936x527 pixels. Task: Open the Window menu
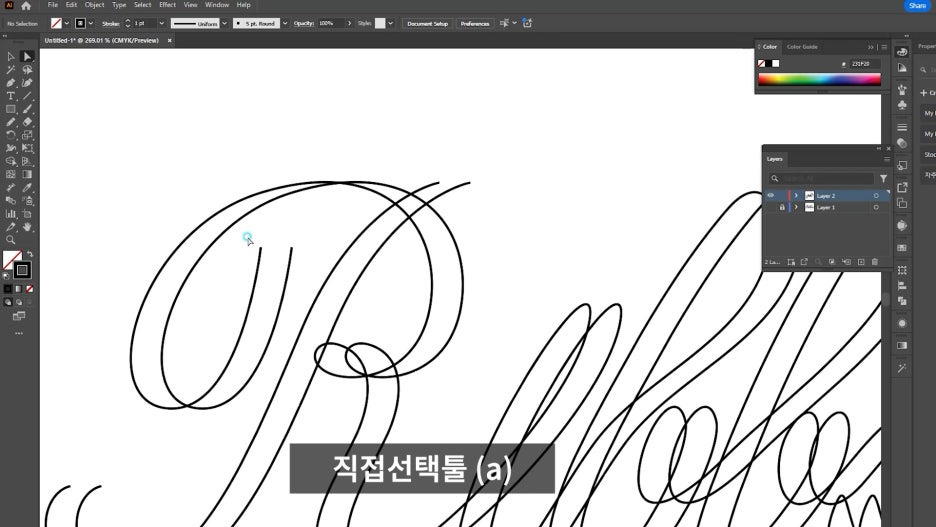[x=217, y=5]
